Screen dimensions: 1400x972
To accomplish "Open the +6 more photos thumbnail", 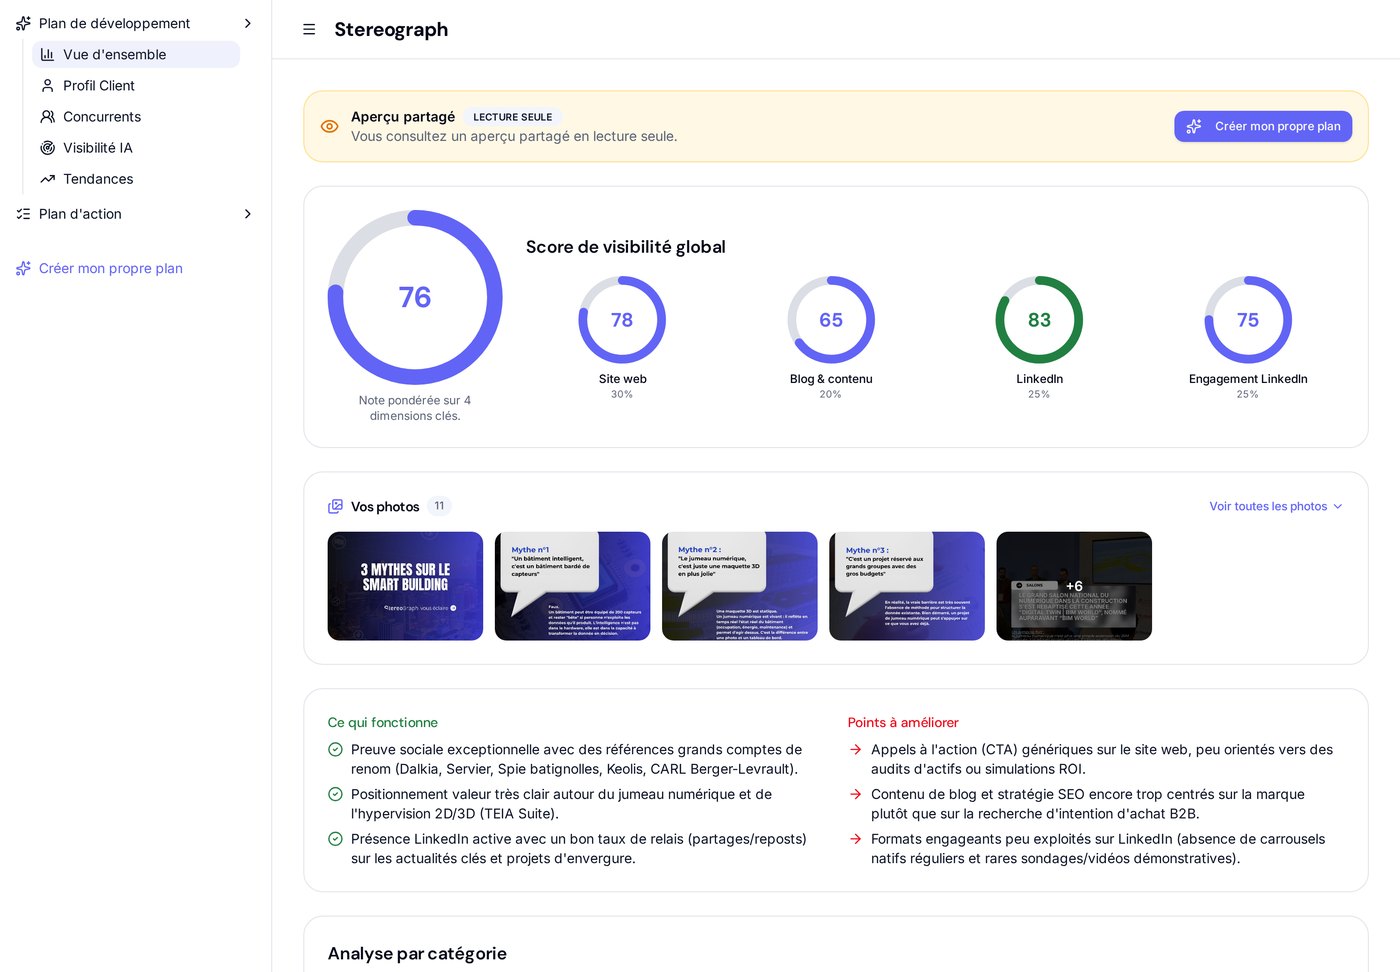I will (x=1074, y=586).
